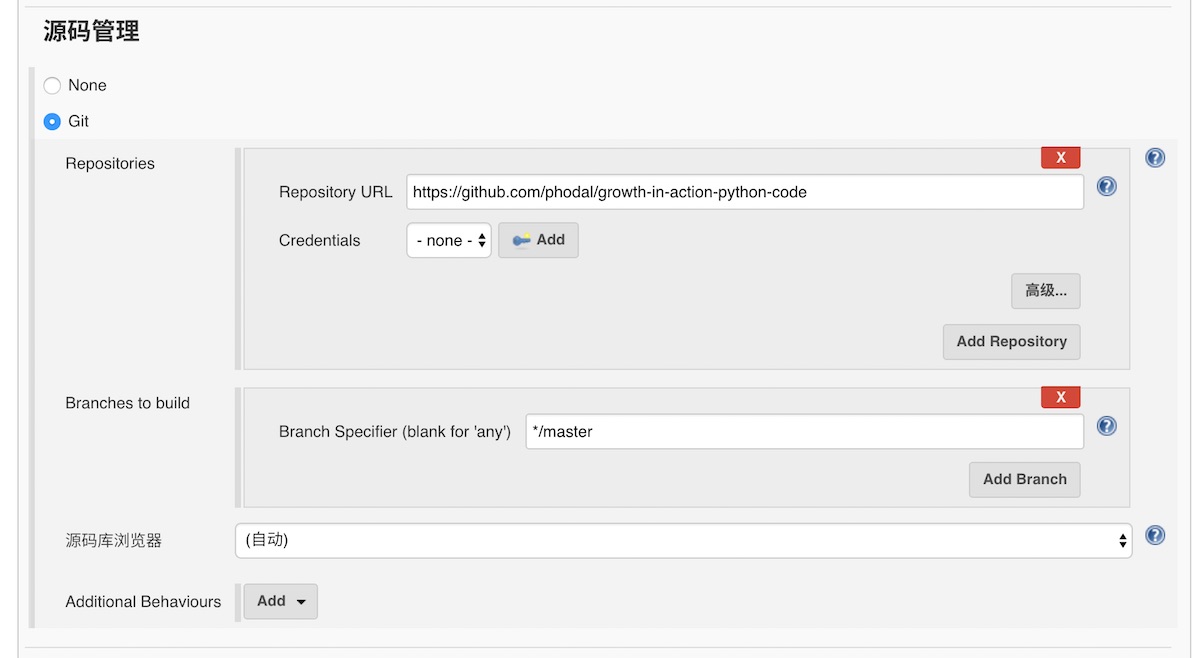
Task: Focus the Repository URL text field
Action: pyautogui.click(x=744, y=192)
